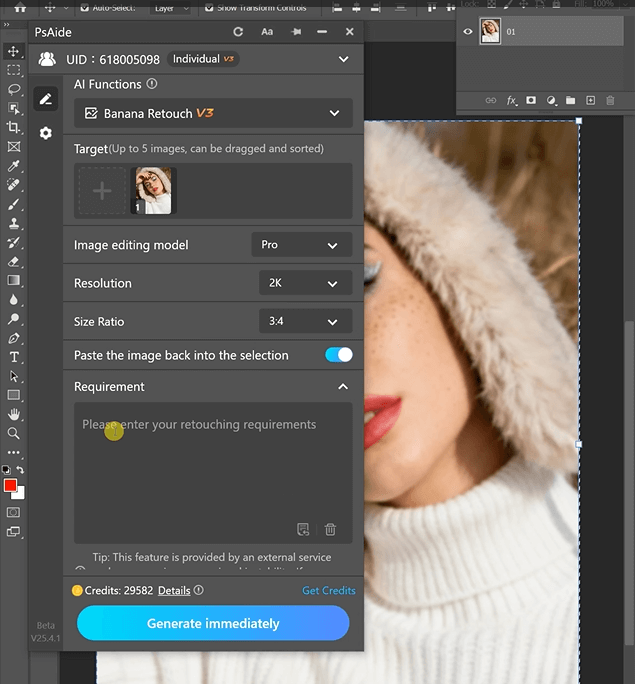
Task: Click the white background color swatch
Action: [x=20, y=494]
